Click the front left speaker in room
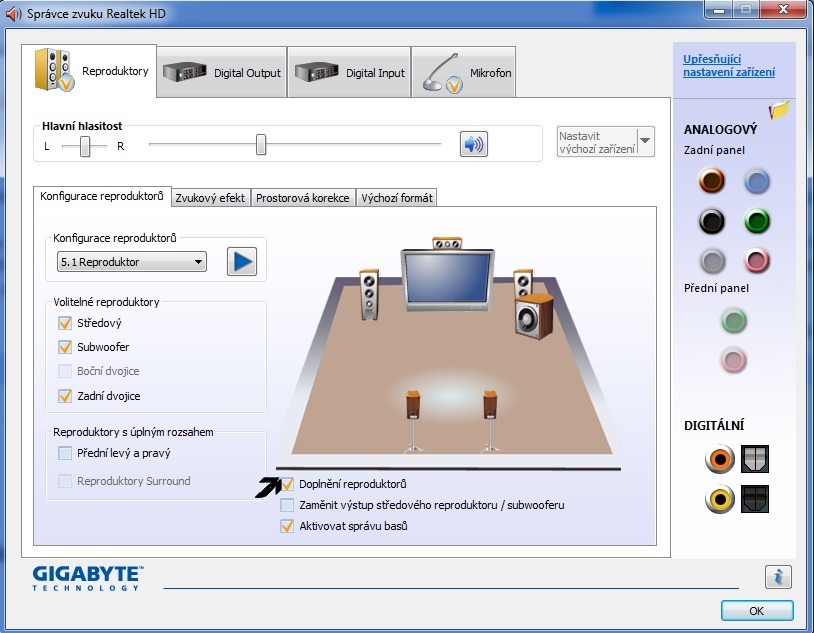This screenshot has height=633, width=814. click(x=369, y=294)
